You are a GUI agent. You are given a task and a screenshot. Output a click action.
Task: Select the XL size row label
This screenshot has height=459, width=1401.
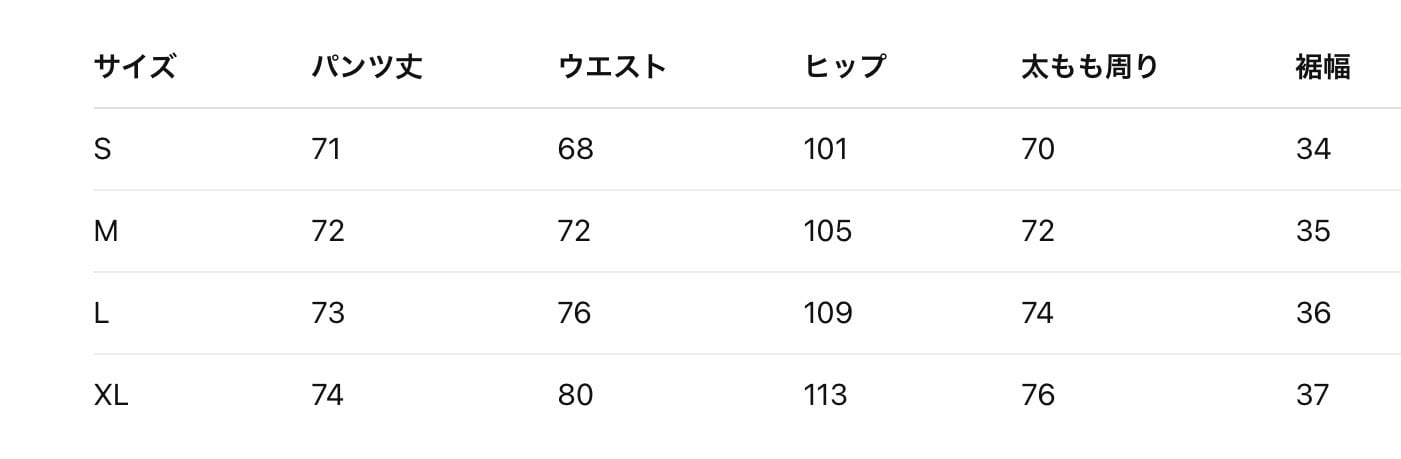click(111, 395)
